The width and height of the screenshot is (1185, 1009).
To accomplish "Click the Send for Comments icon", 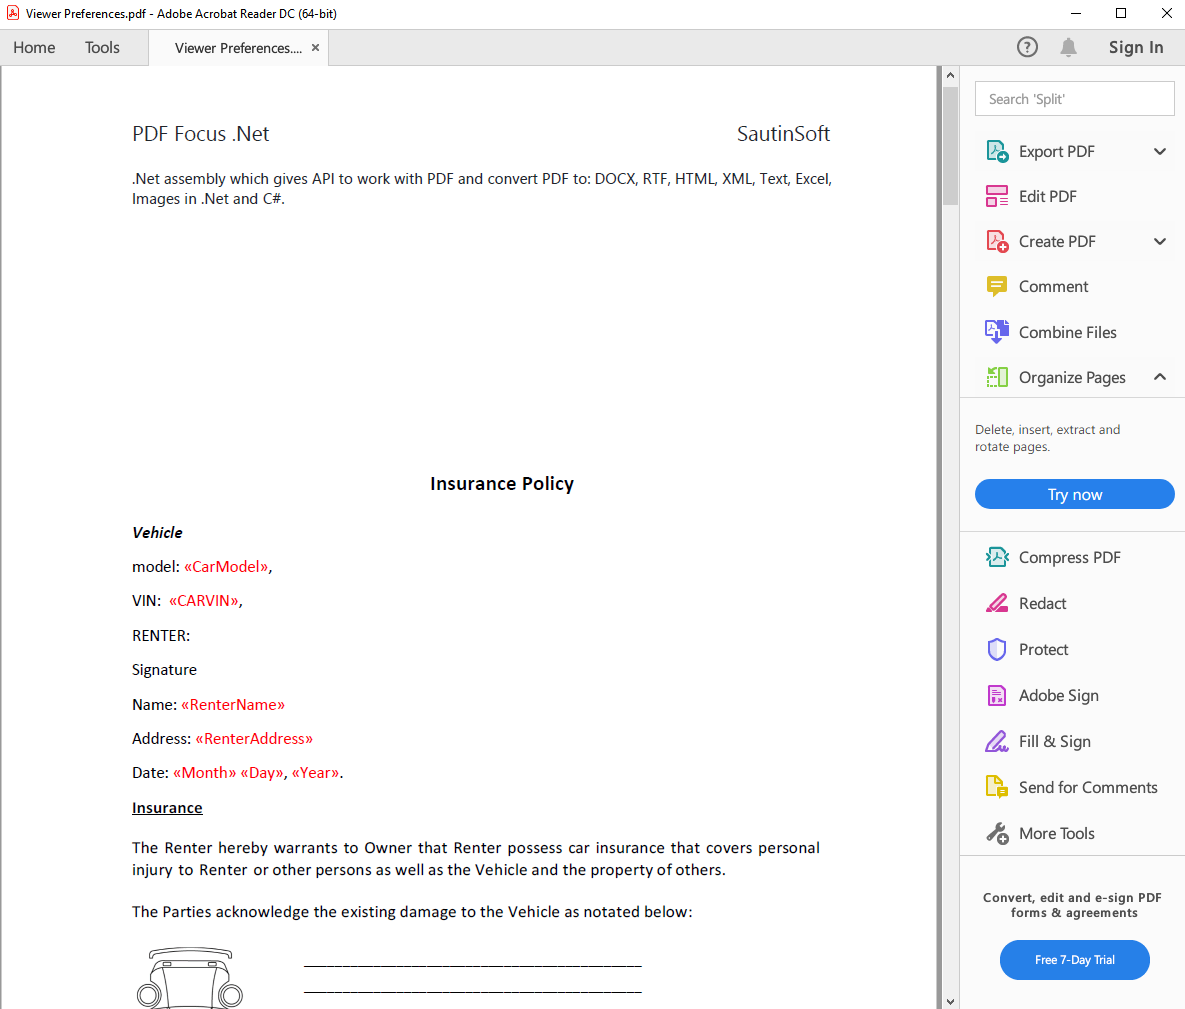I will (997, 787).
